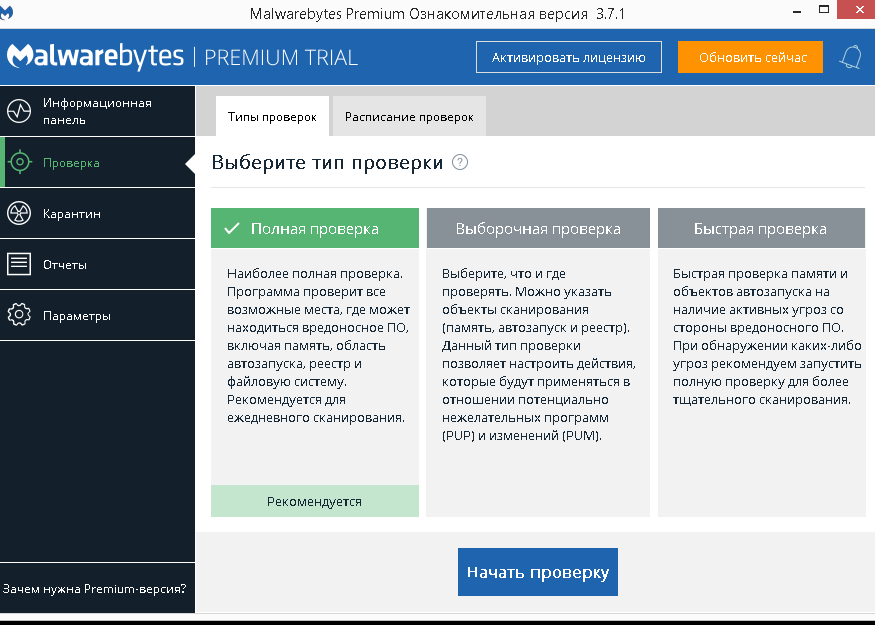This screenshot has width=875, height=625.
Task: Click the Malwarebytes logo in header
Action: tap(96, 57)
